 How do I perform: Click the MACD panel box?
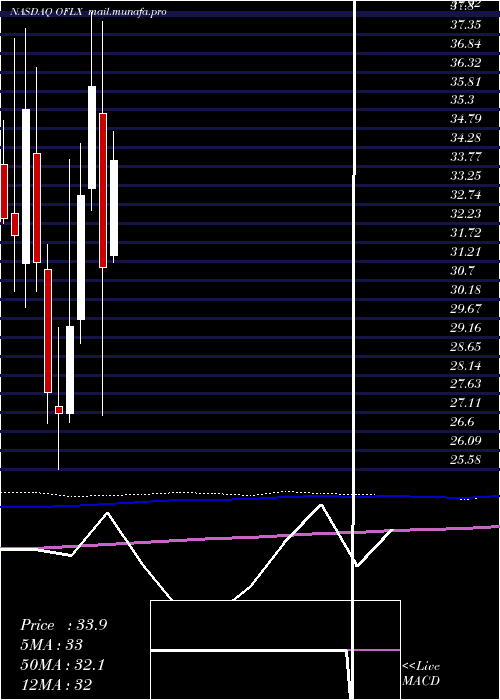pyautogui.click(x=275, y=650)
